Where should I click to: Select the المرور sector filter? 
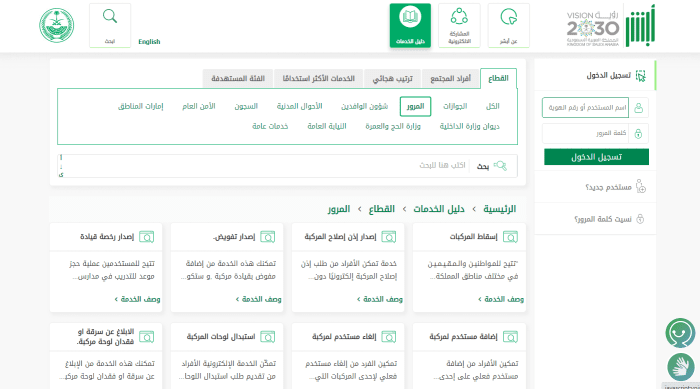click(415, 106)
